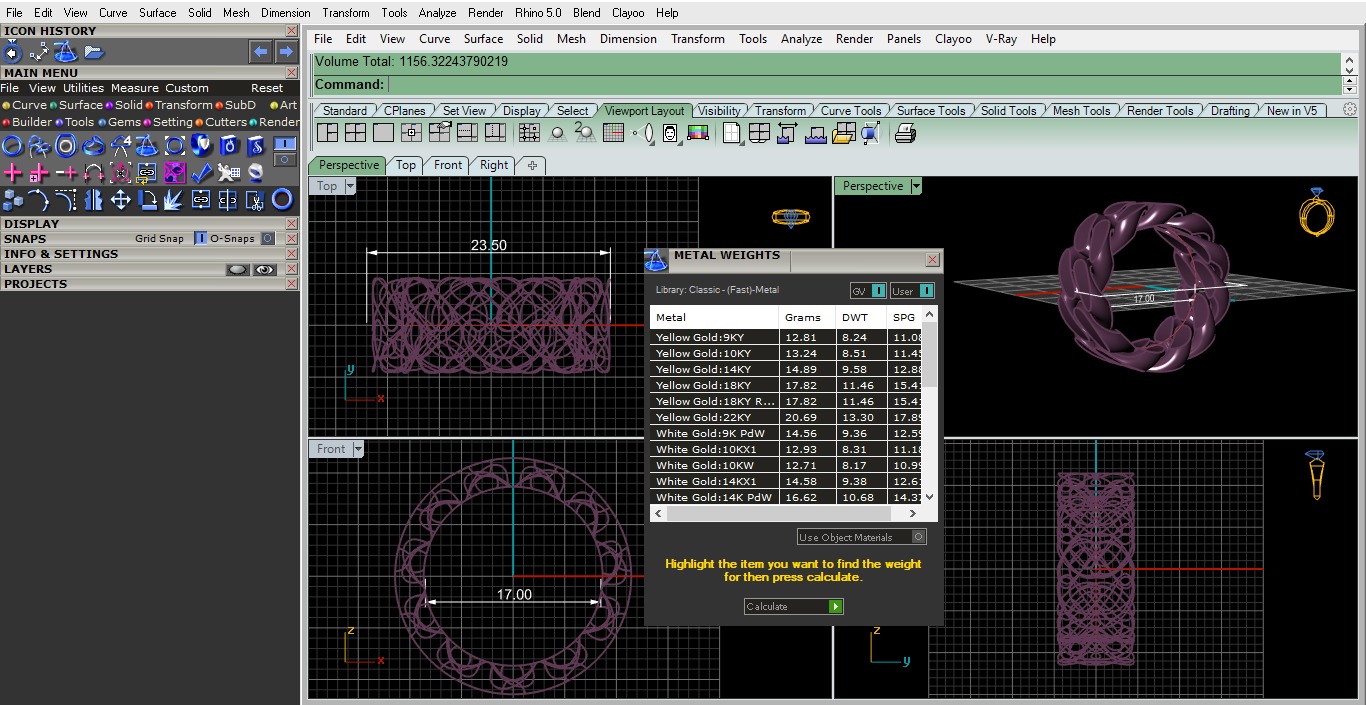Click the toolbar options gear icon
Viewport: 1366px width, 705px height.
pos(1350,110)
